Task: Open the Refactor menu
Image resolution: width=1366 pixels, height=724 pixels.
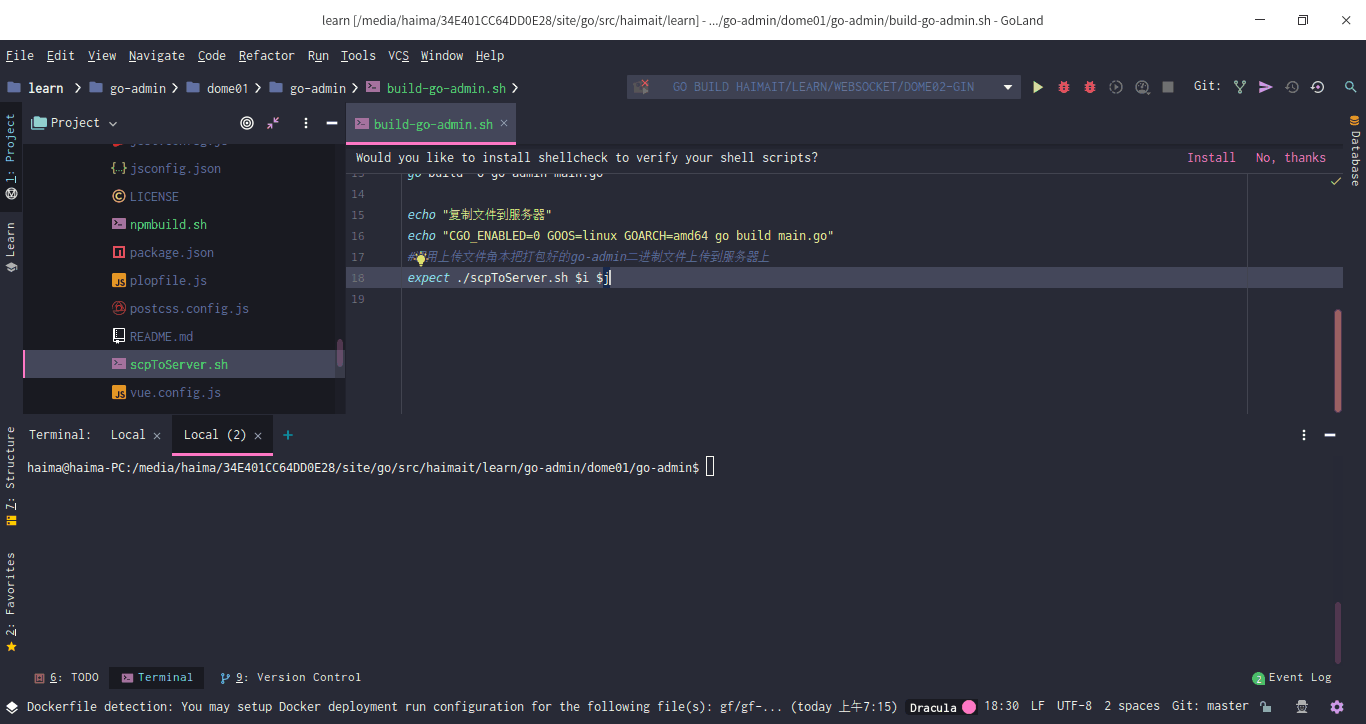Action: pos(267,56)
